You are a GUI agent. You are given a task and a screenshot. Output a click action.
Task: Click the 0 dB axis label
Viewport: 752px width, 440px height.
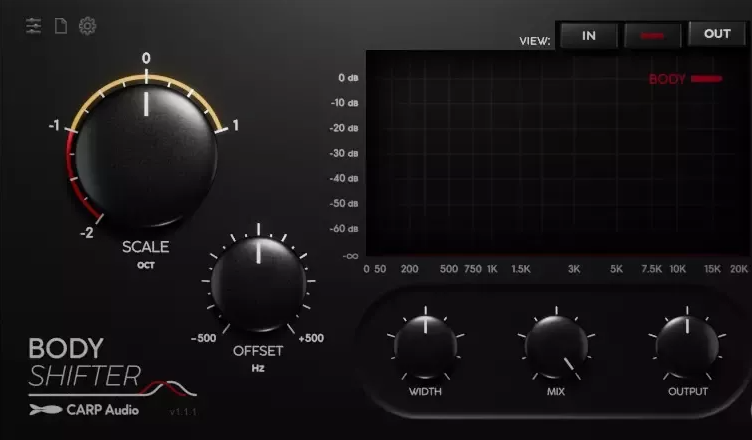click(x=348, y=78)
